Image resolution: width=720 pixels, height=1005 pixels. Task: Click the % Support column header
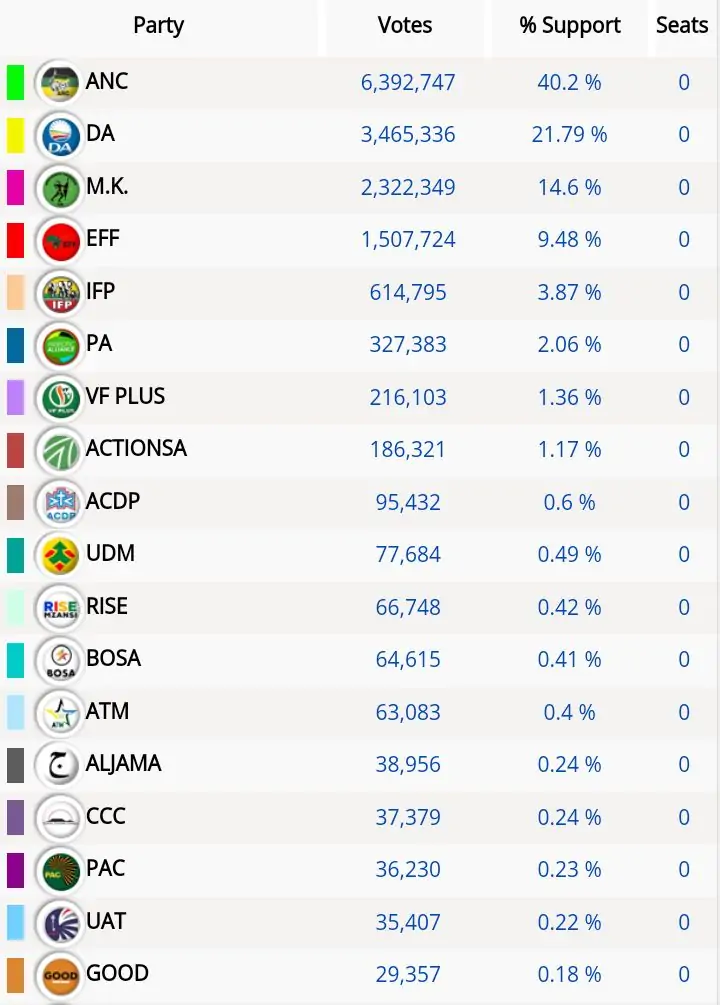(x=570, y=26)
